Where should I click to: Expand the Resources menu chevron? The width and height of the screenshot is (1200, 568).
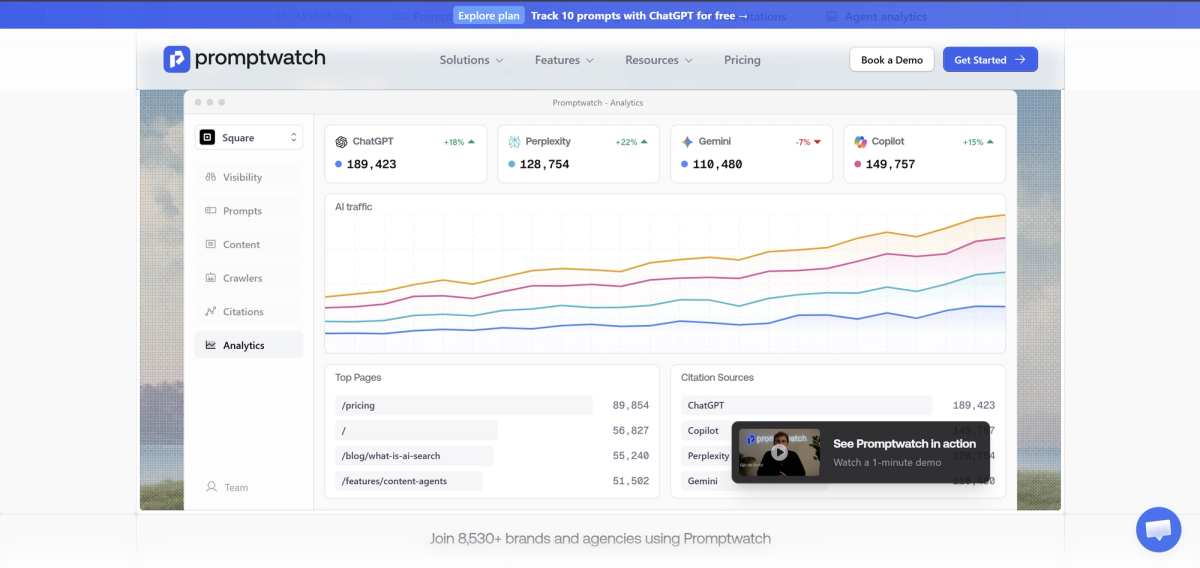tap(689, 60)
